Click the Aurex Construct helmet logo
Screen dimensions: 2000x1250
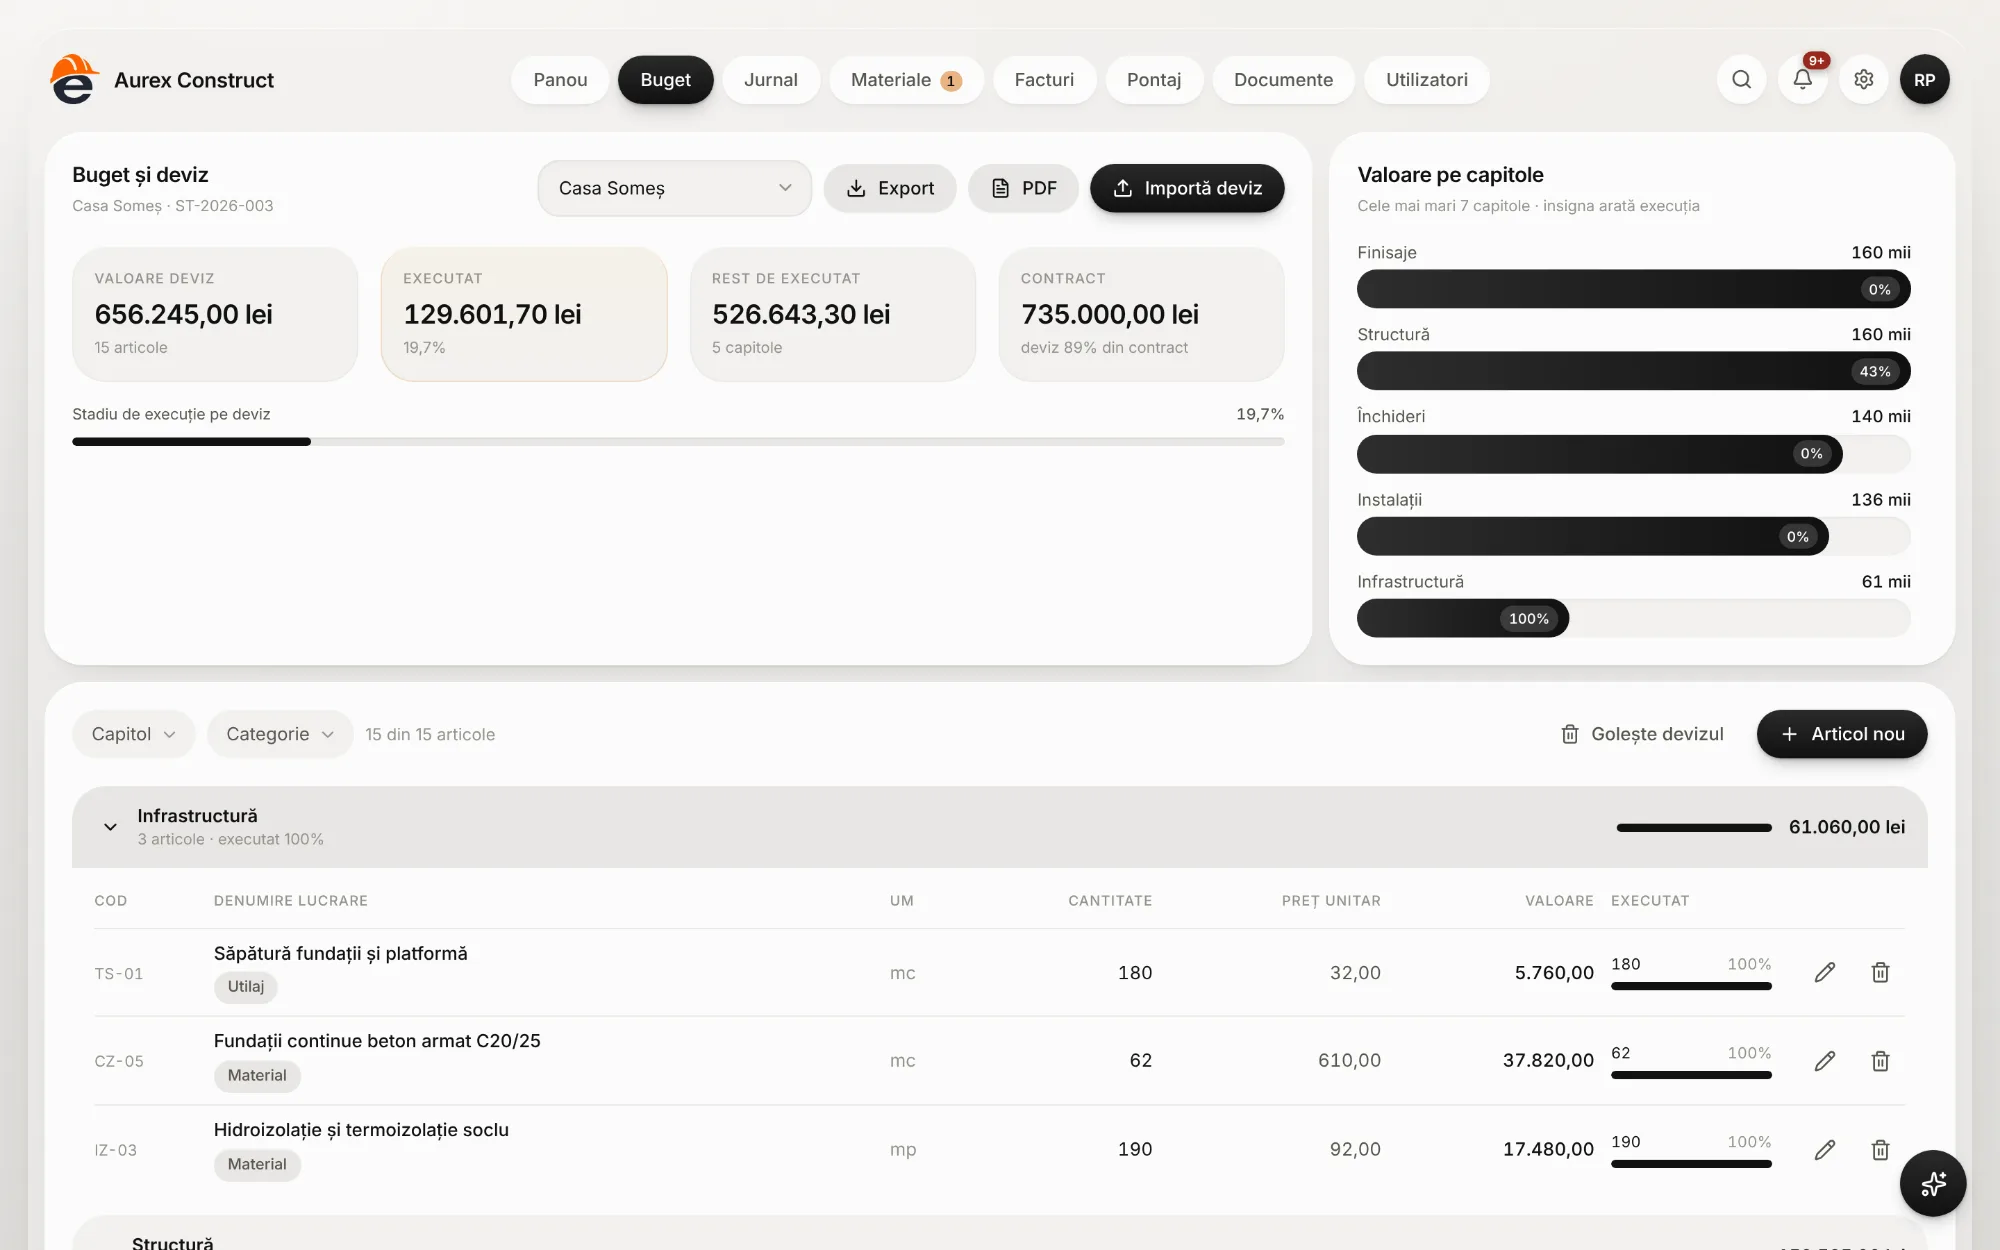point(74,79)
